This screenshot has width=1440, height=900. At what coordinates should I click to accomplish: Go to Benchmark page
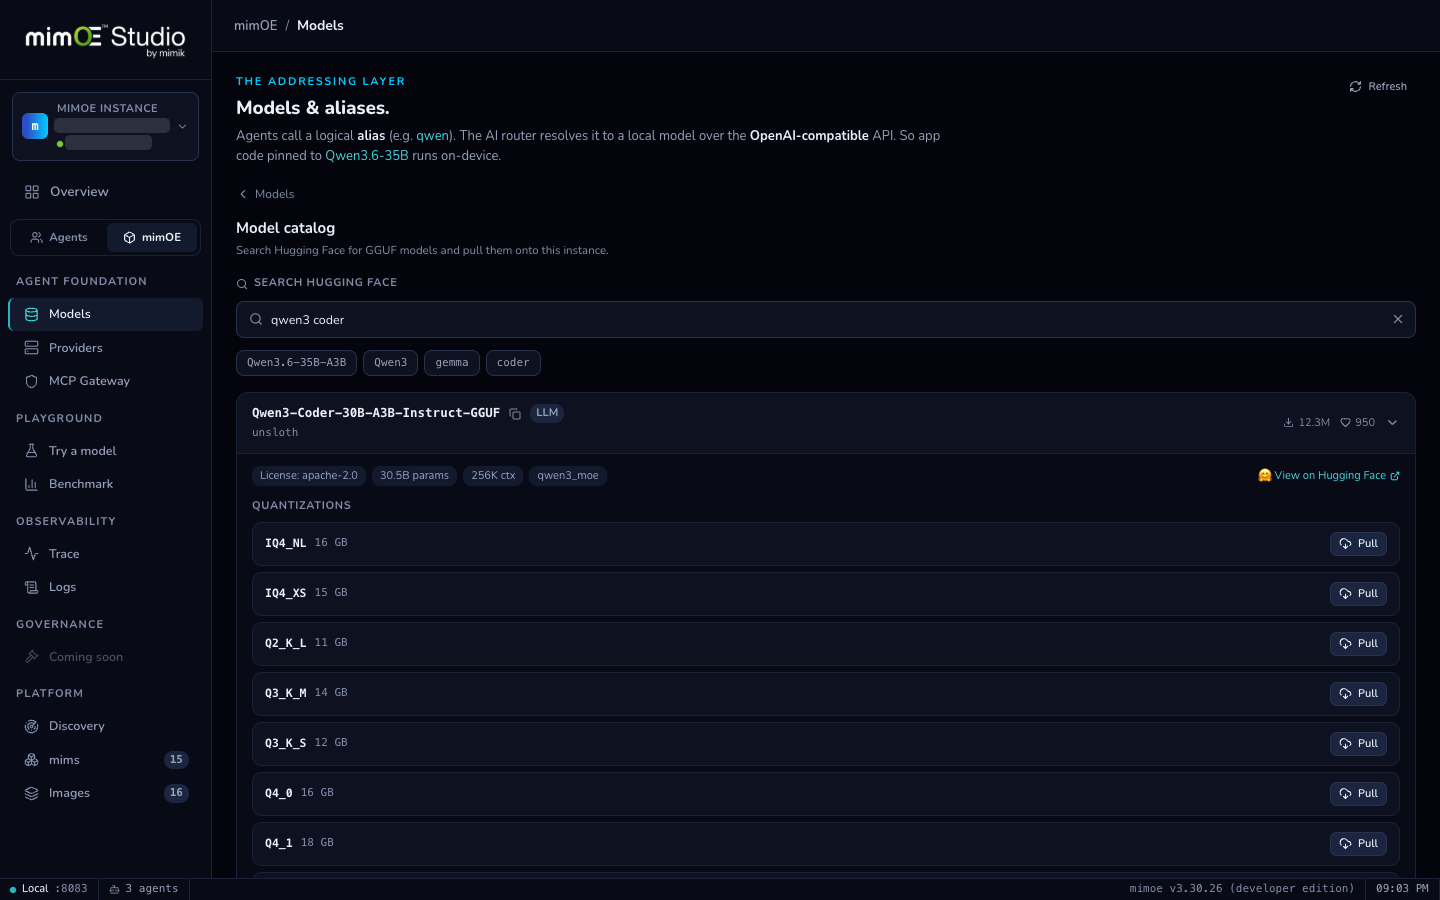[106, 484]
